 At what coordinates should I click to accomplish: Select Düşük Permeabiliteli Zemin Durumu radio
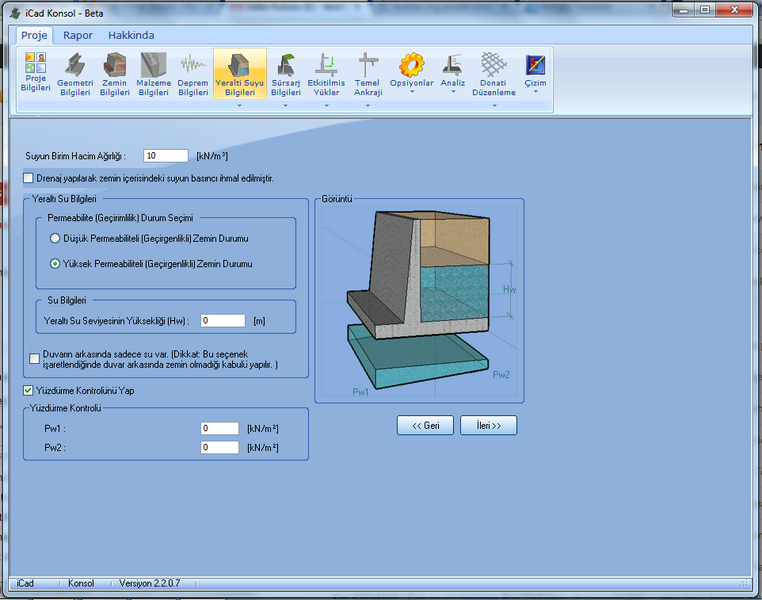[55, 238]
